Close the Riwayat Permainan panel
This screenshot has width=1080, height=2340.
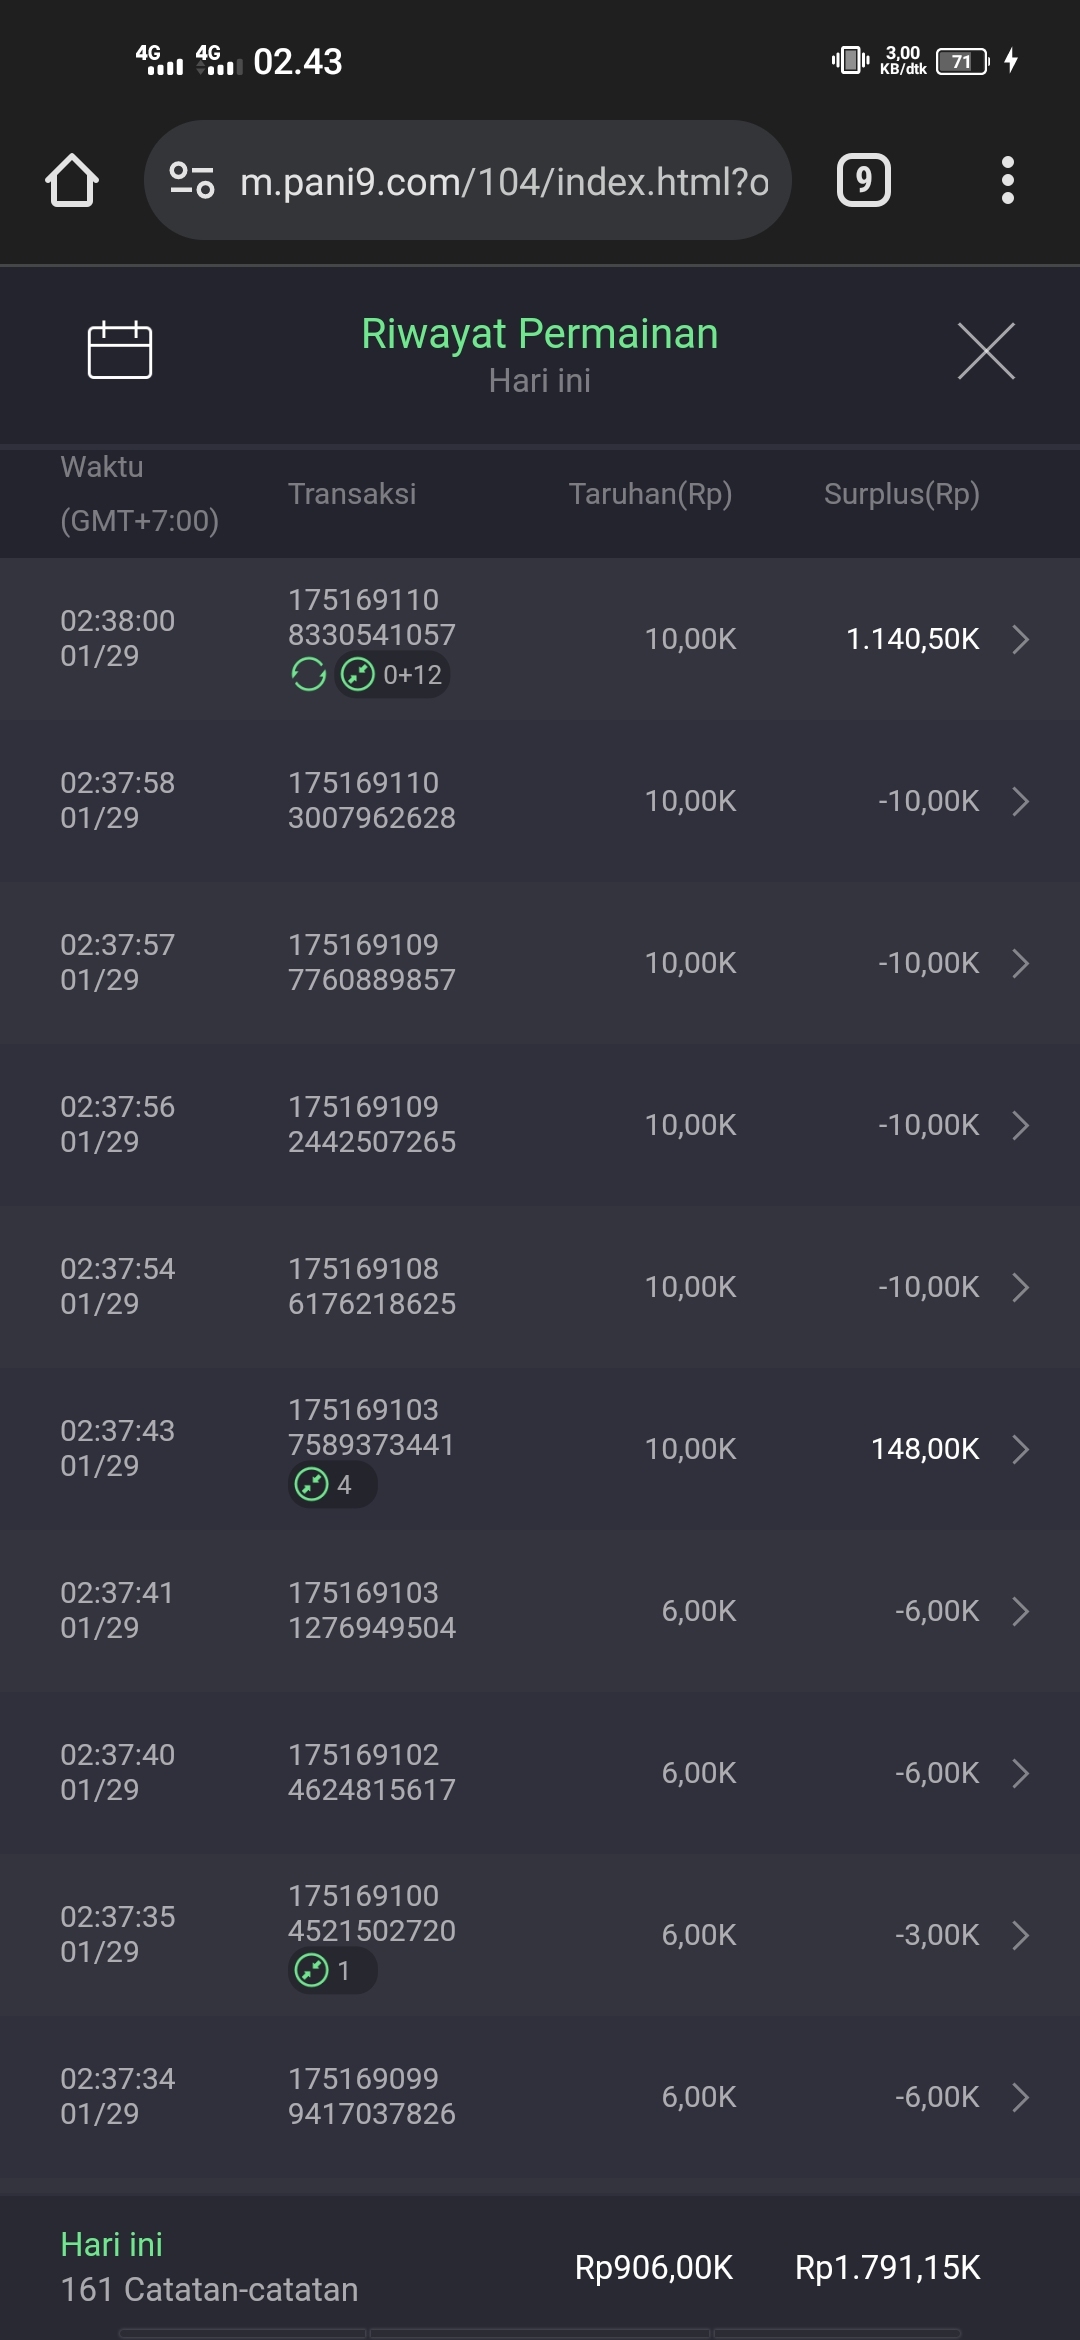986,351
